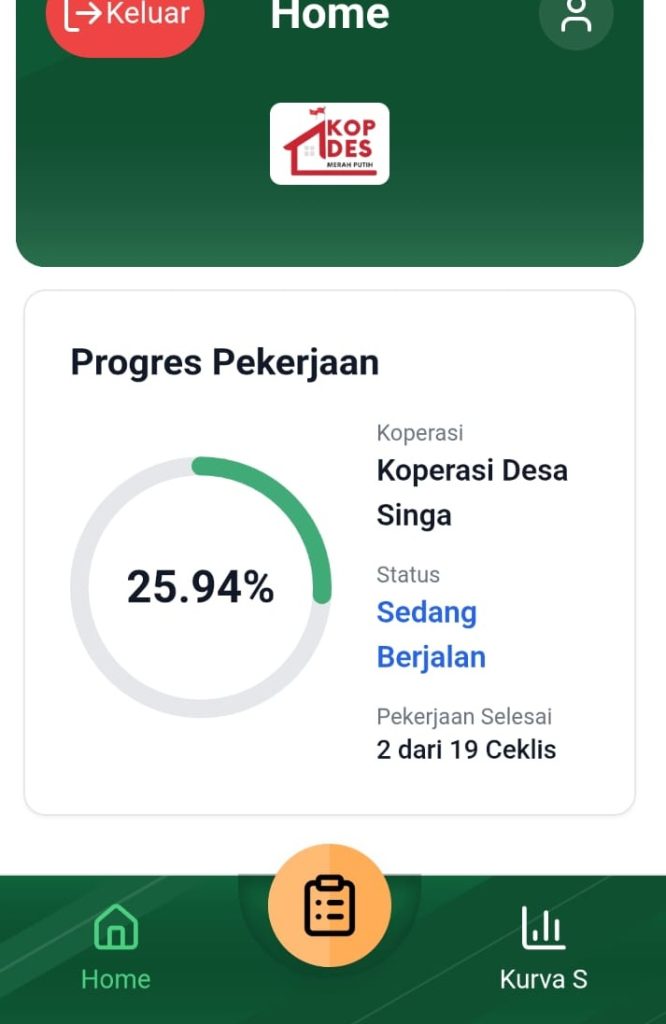Tap the red Keluar logout button
The width and height of the screenshot is (666, 1024).
(x=125, y=20)
